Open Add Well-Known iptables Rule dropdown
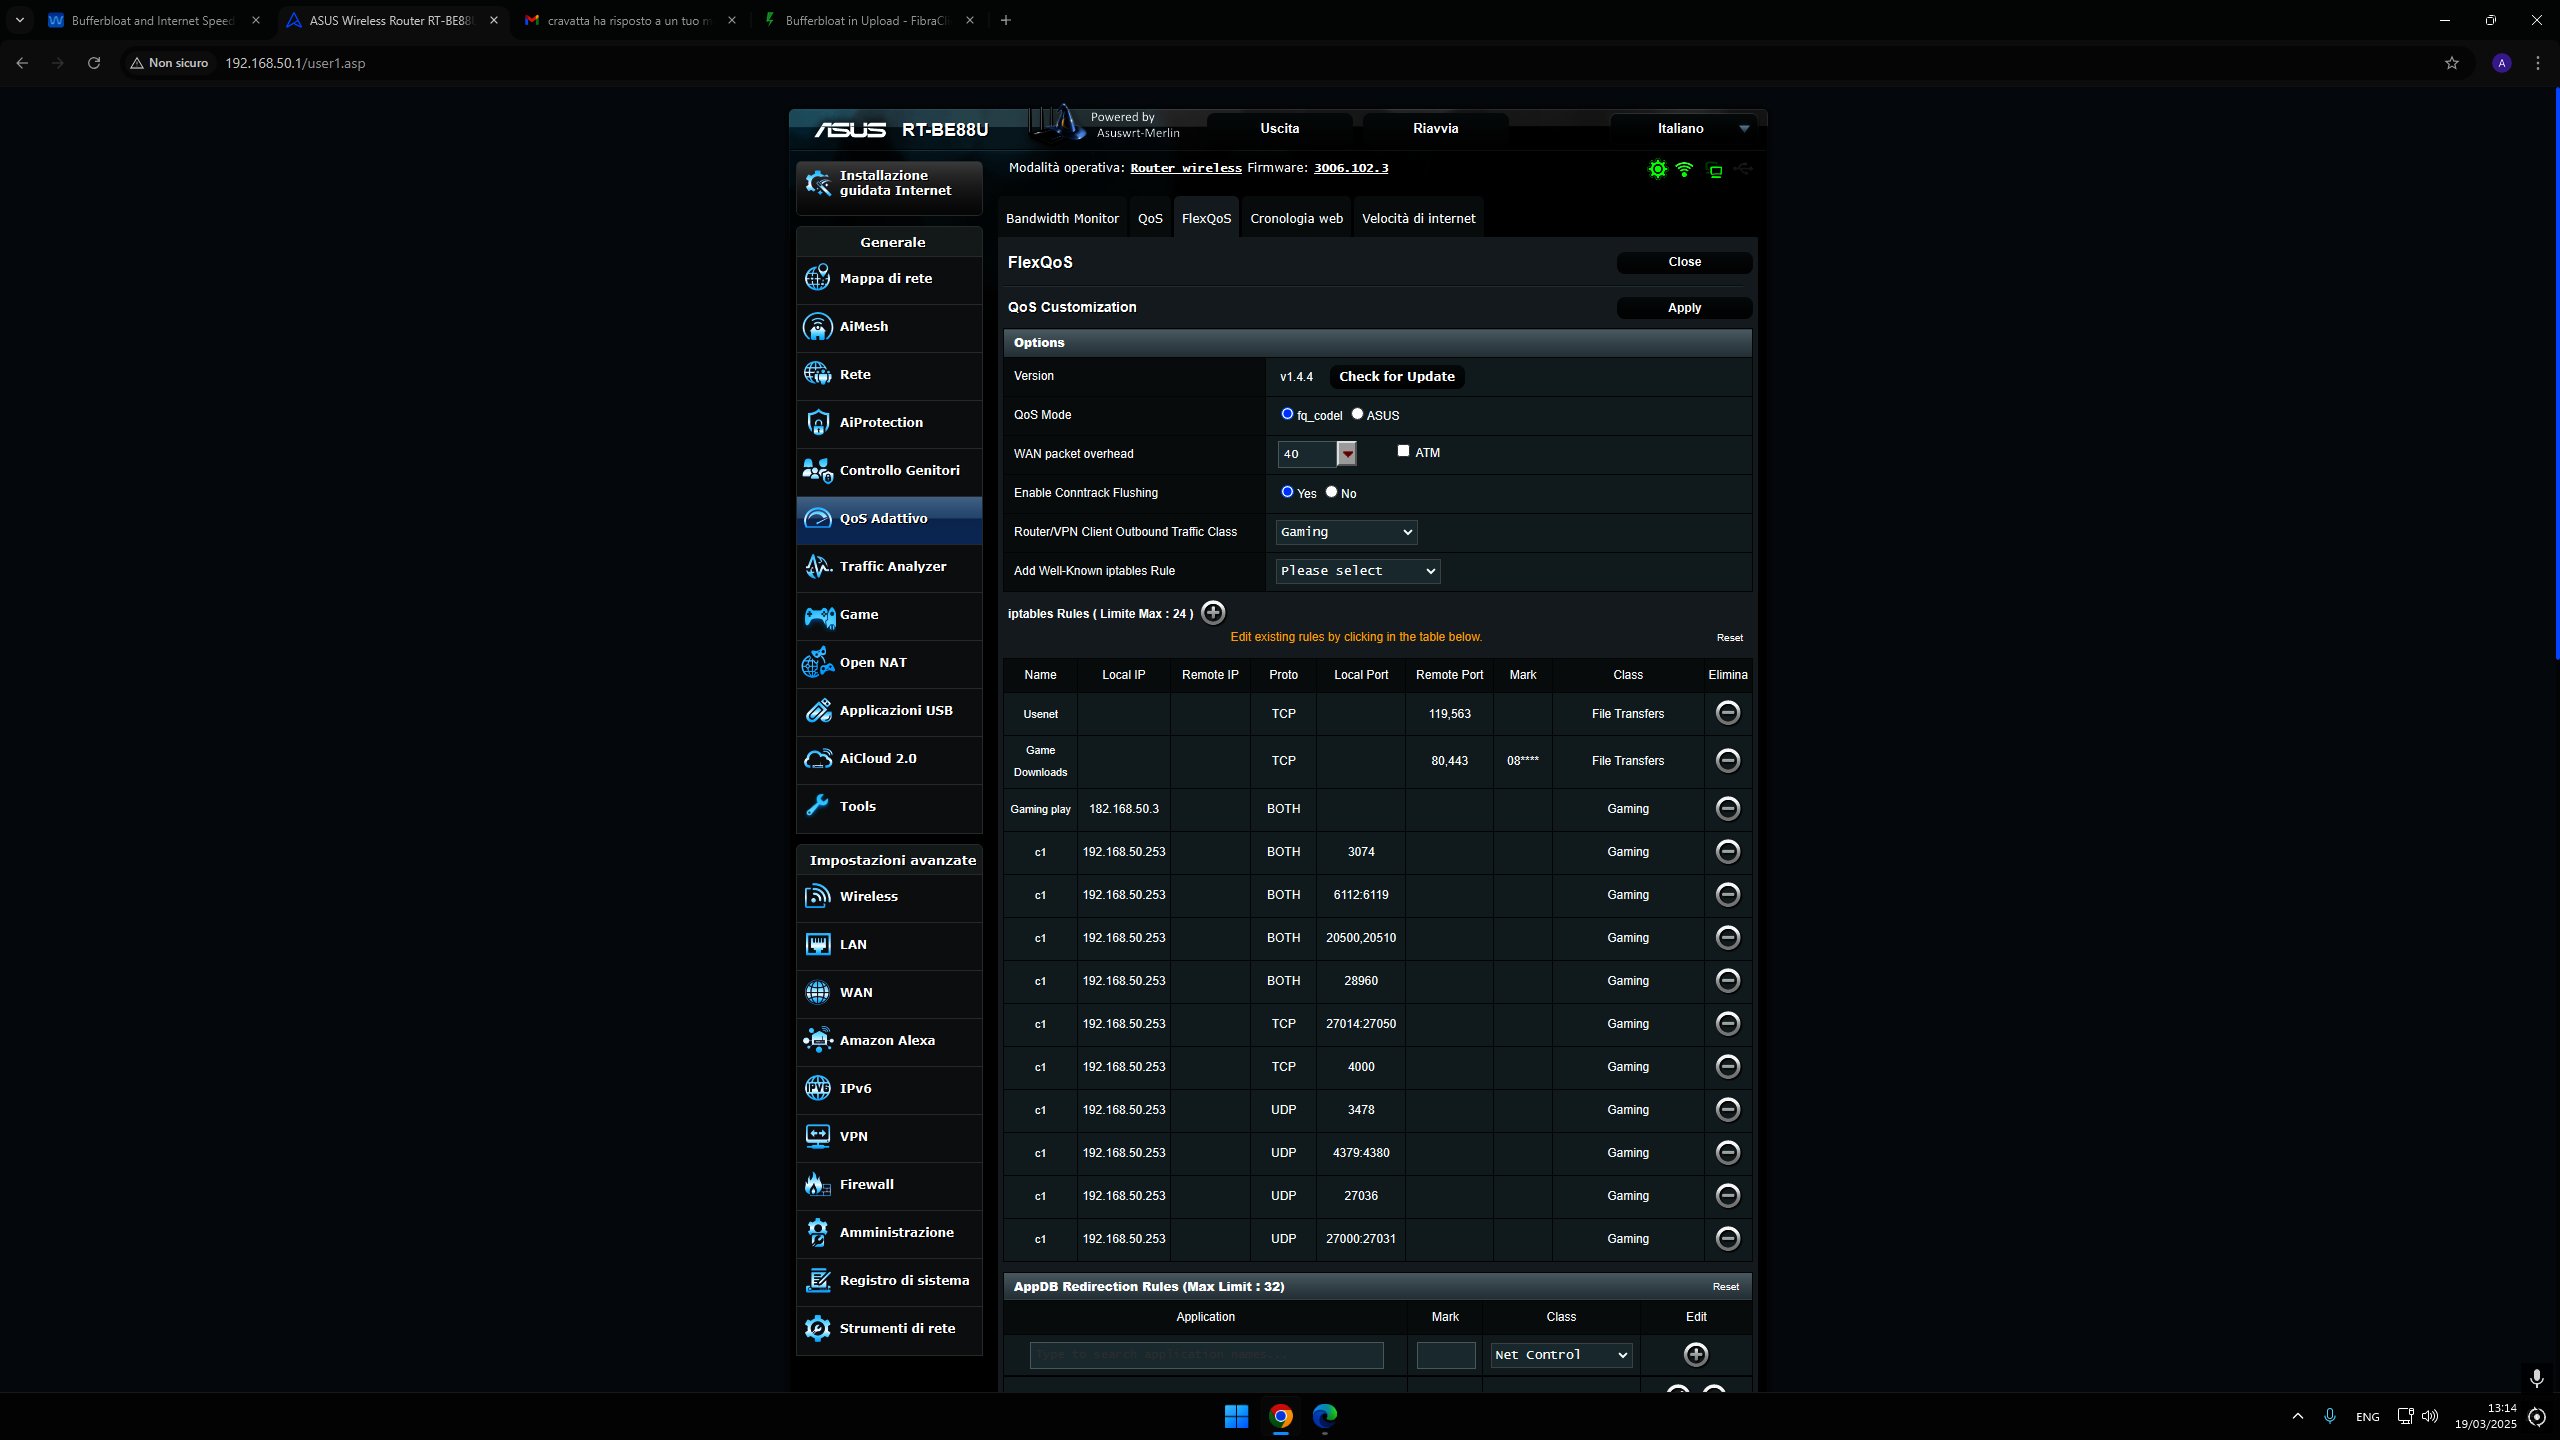 1358,571
